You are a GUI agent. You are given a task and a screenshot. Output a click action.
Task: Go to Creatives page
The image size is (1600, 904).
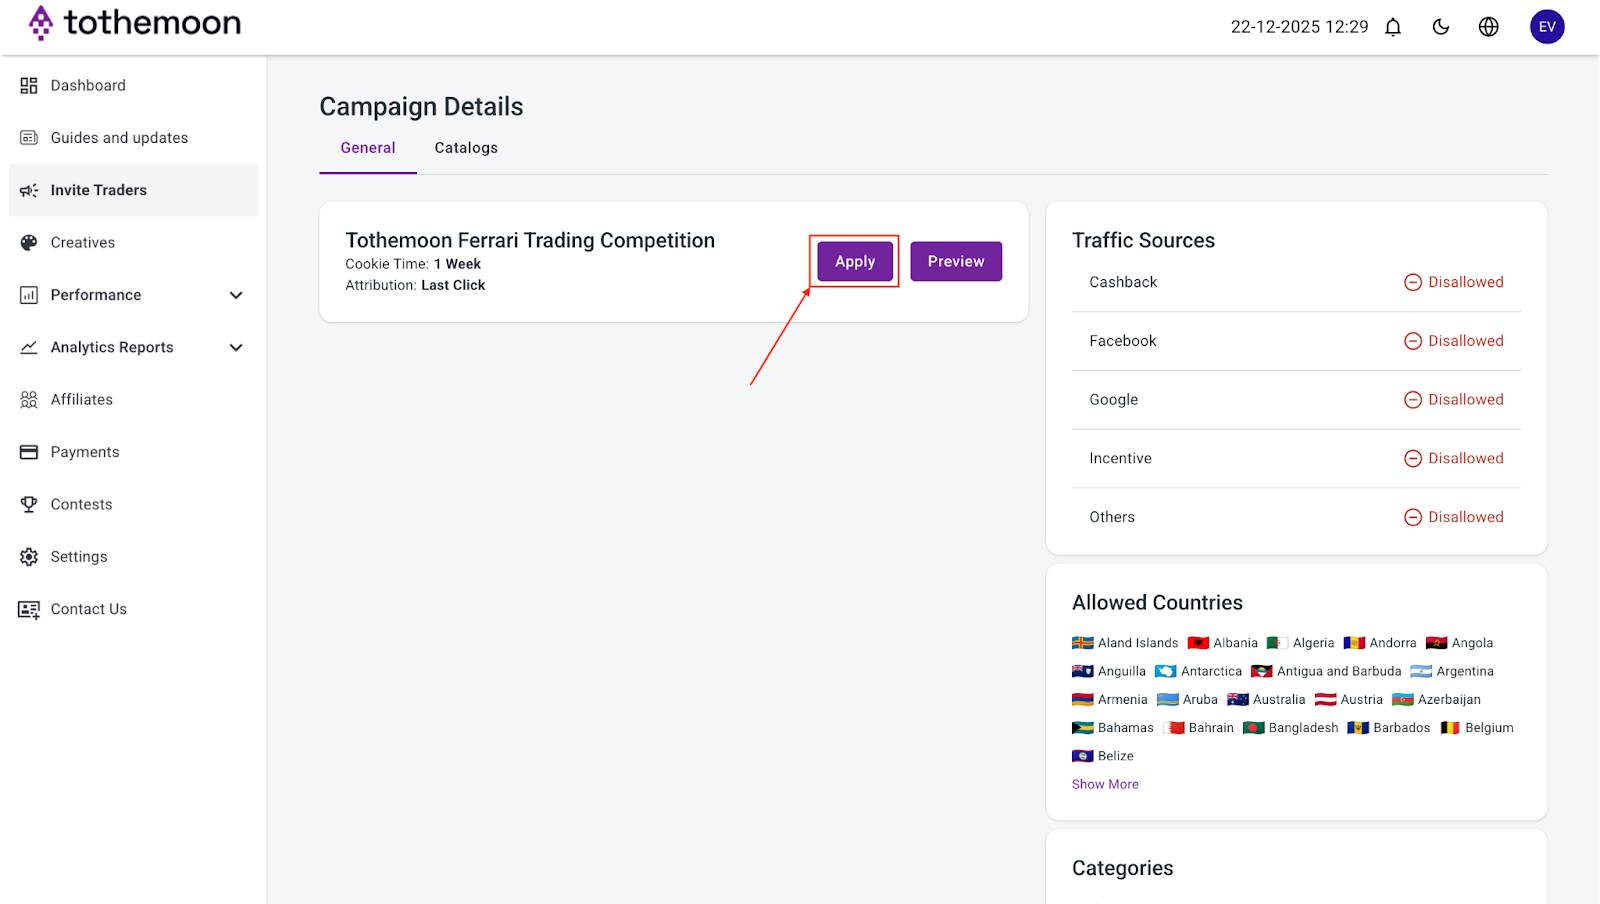133,243
